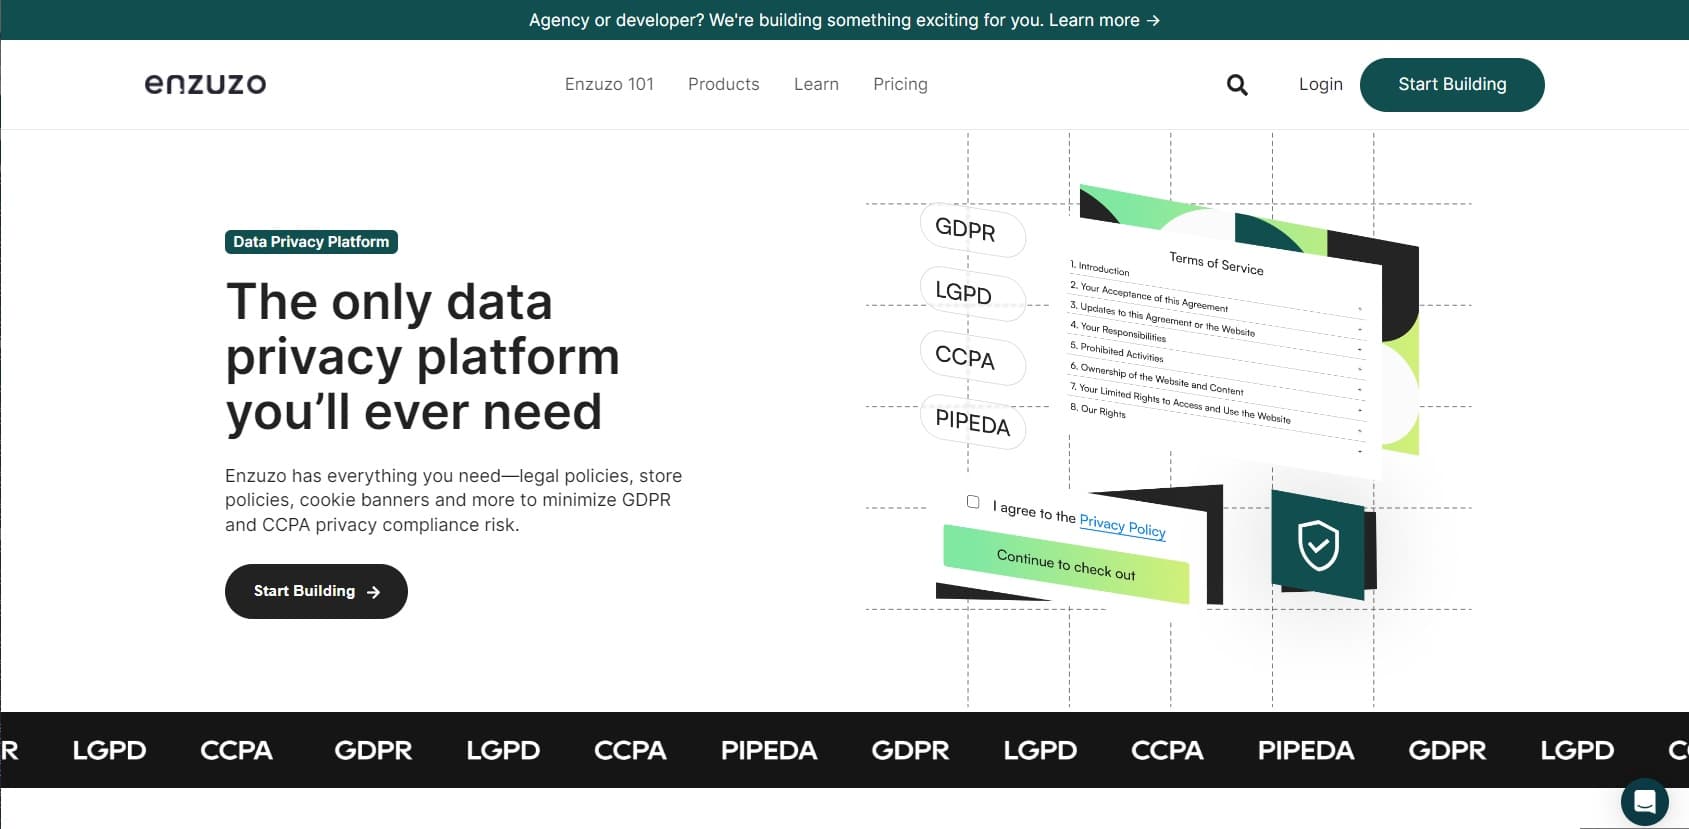The image size is (1689, 829).
Task: Open the Enzuzo 101 menu
Action: (609, 84)
